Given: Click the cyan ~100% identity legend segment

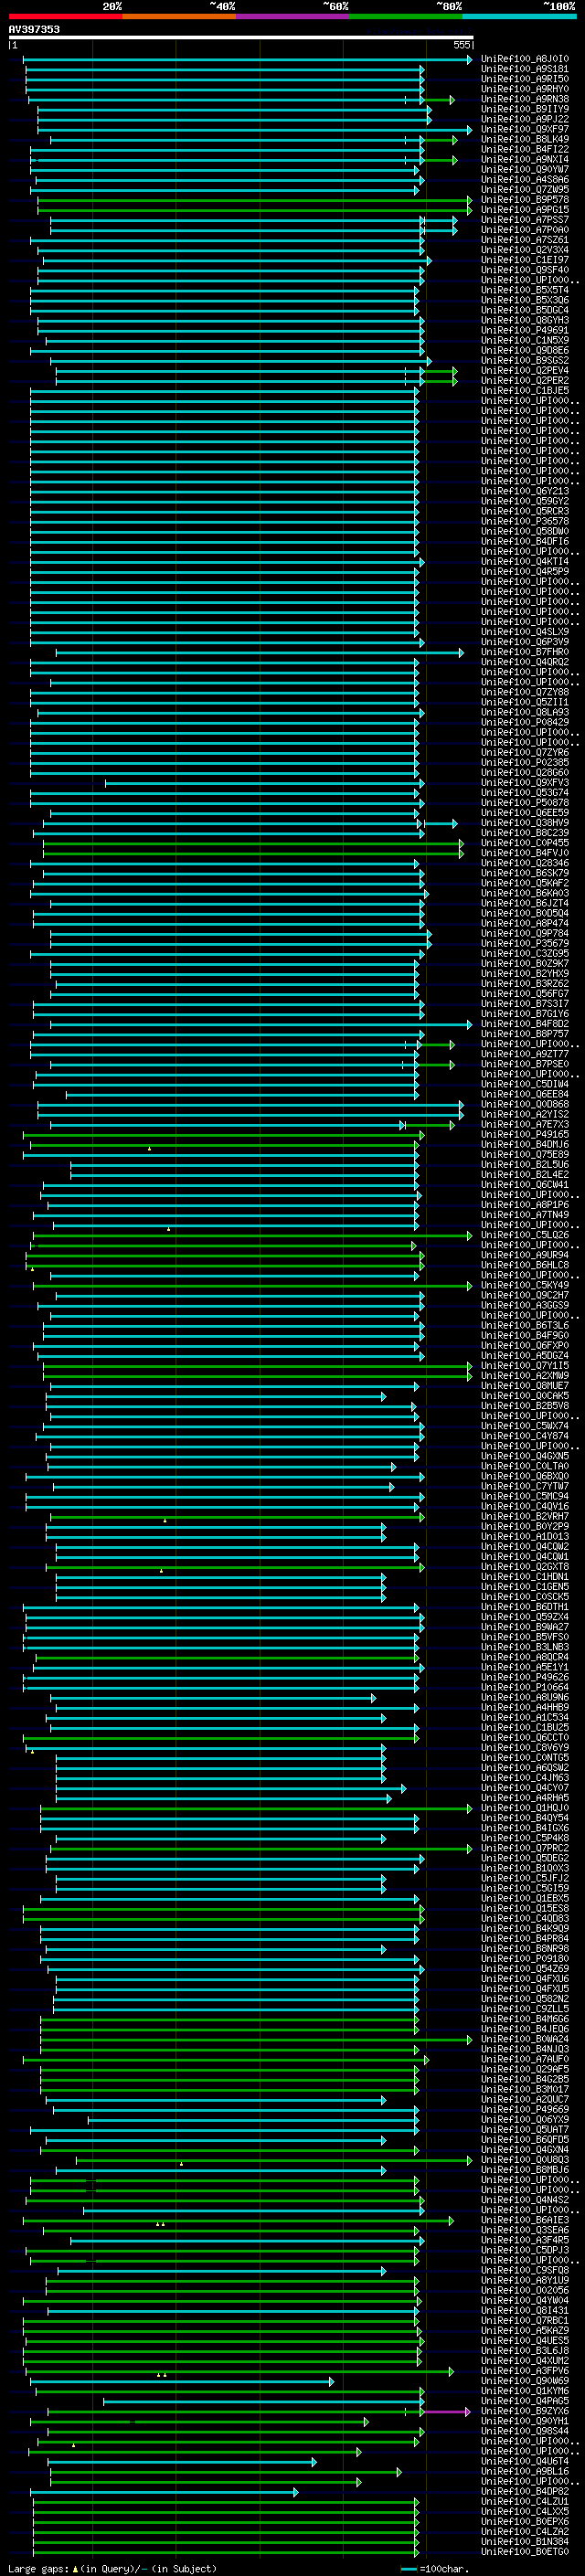Looking at the screenshot, I should (520, 16).
